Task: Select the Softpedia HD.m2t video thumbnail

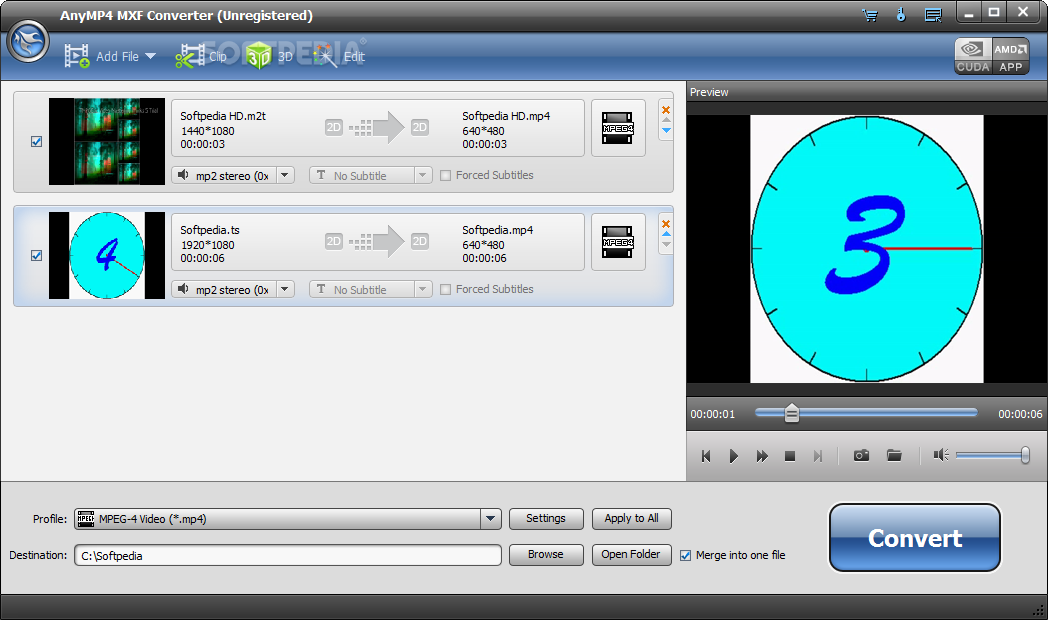Action: pos(107,142)
